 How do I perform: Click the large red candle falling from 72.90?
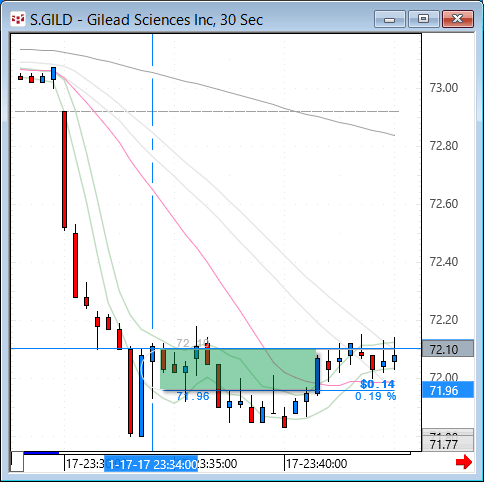pyautogui.click(x=65, y=169)
